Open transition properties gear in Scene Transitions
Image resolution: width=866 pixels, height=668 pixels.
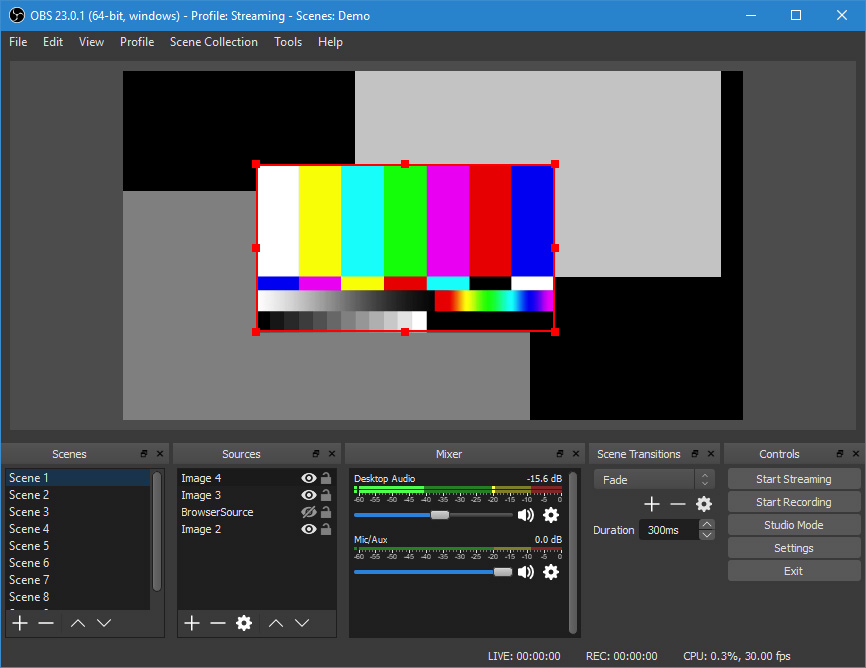coord(704,504)
